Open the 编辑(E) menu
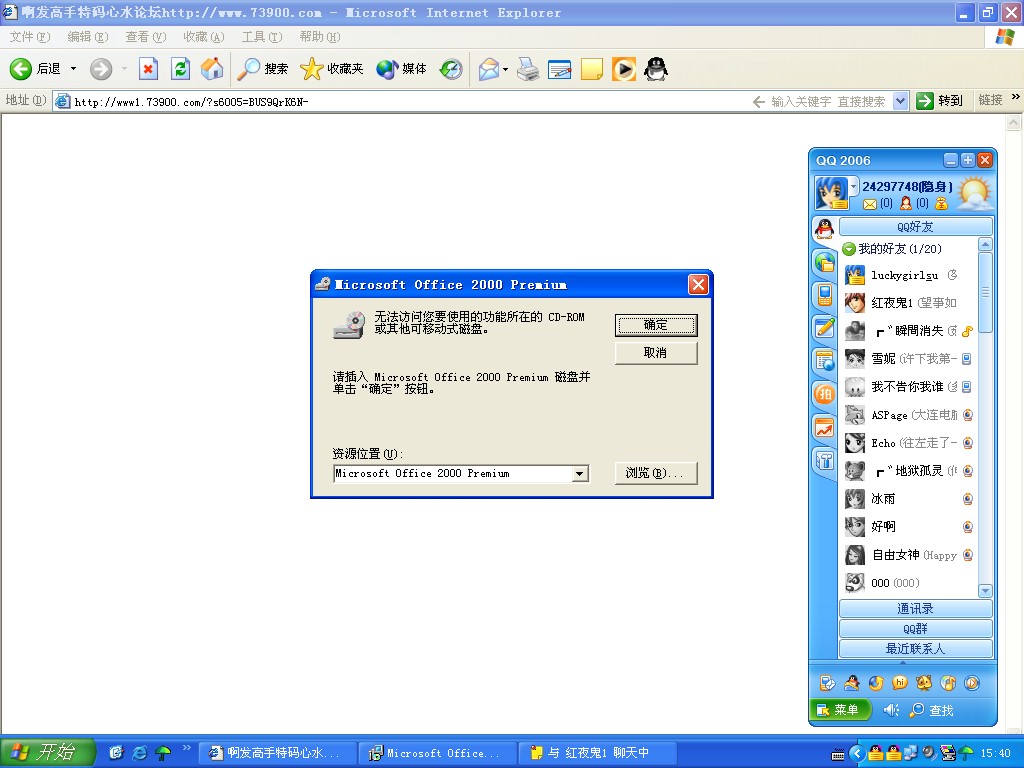The width and height of the screenshot is (1024, 768). (x=88, y=37)
